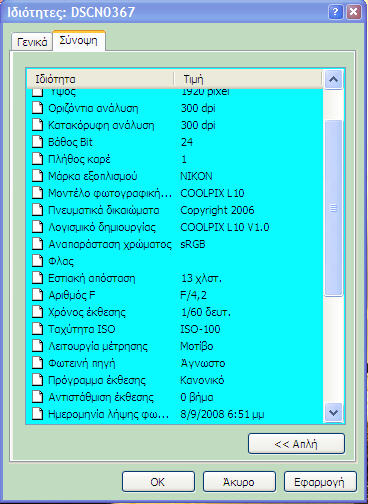The height and width of the screenshot is (504, 368).
Task: Click the scrollbar down arrow
Action: click(333, 413)
